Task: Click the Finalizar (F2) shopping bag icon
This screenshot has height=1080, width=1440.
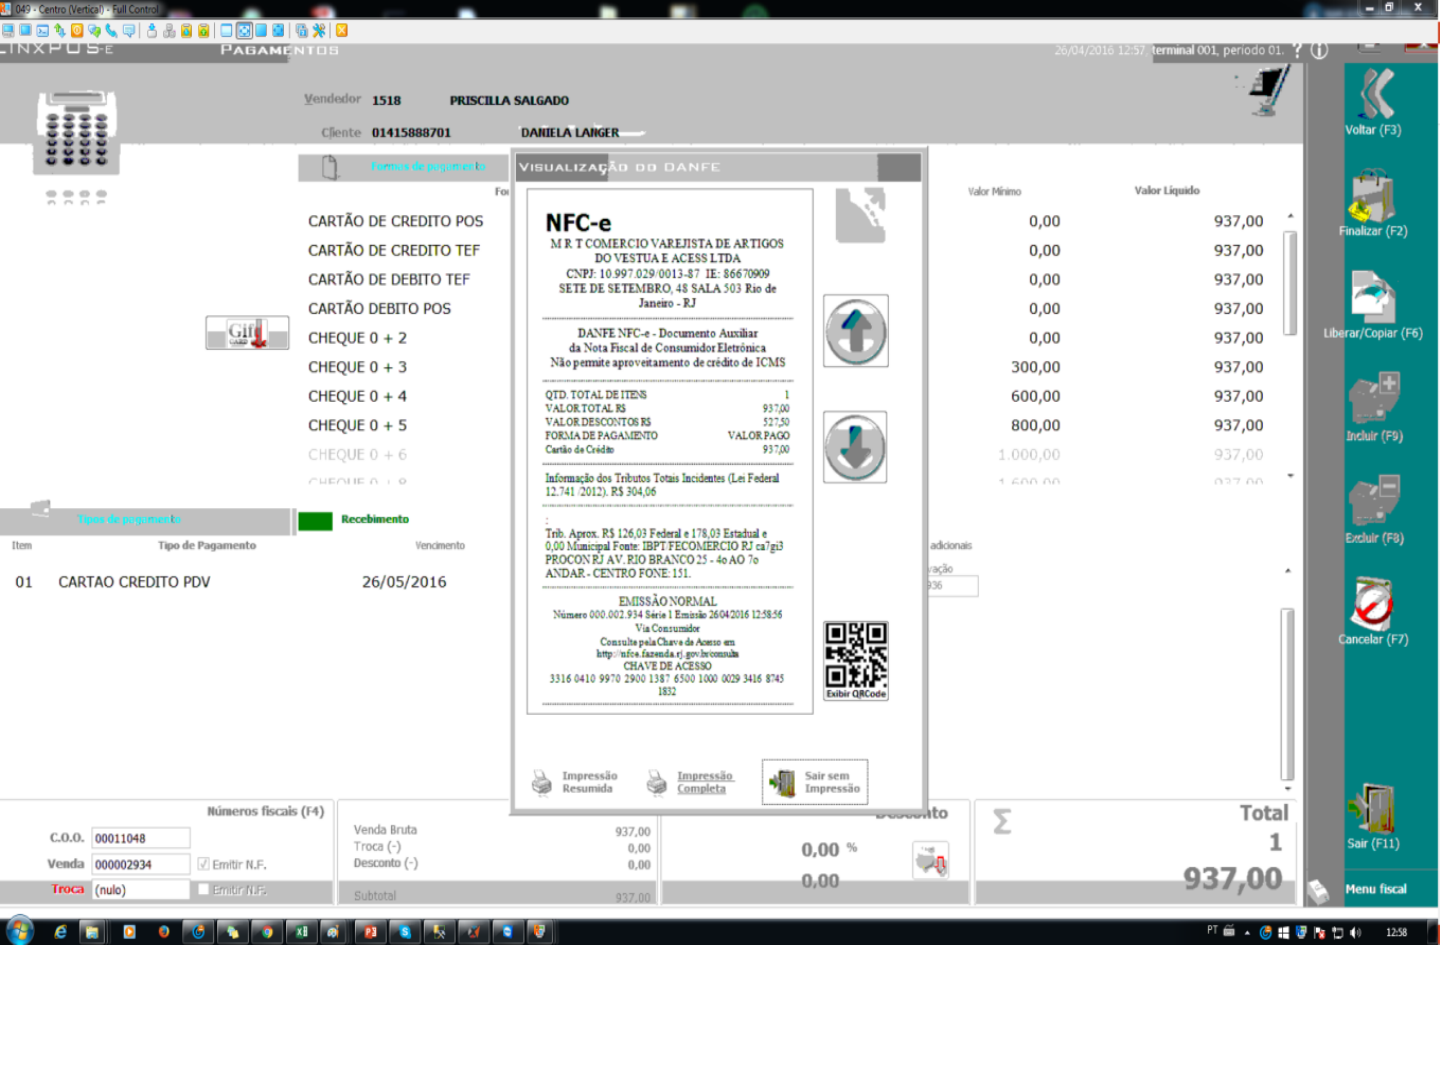Action: (1372, 195)
